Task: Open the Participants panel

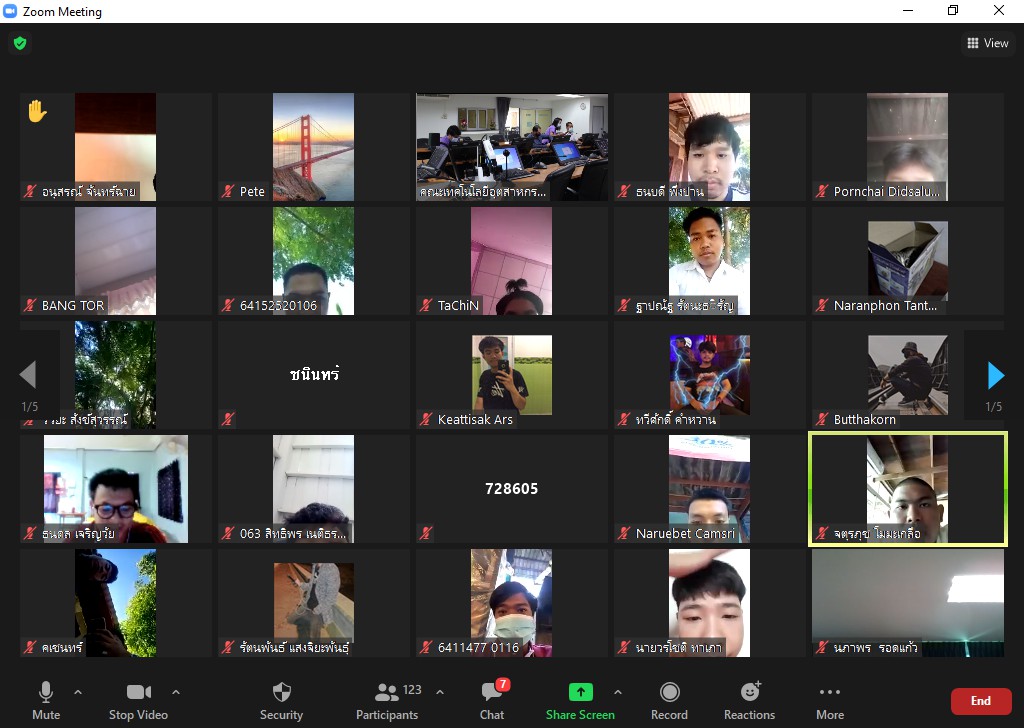Action: click(x=387, y=701)
